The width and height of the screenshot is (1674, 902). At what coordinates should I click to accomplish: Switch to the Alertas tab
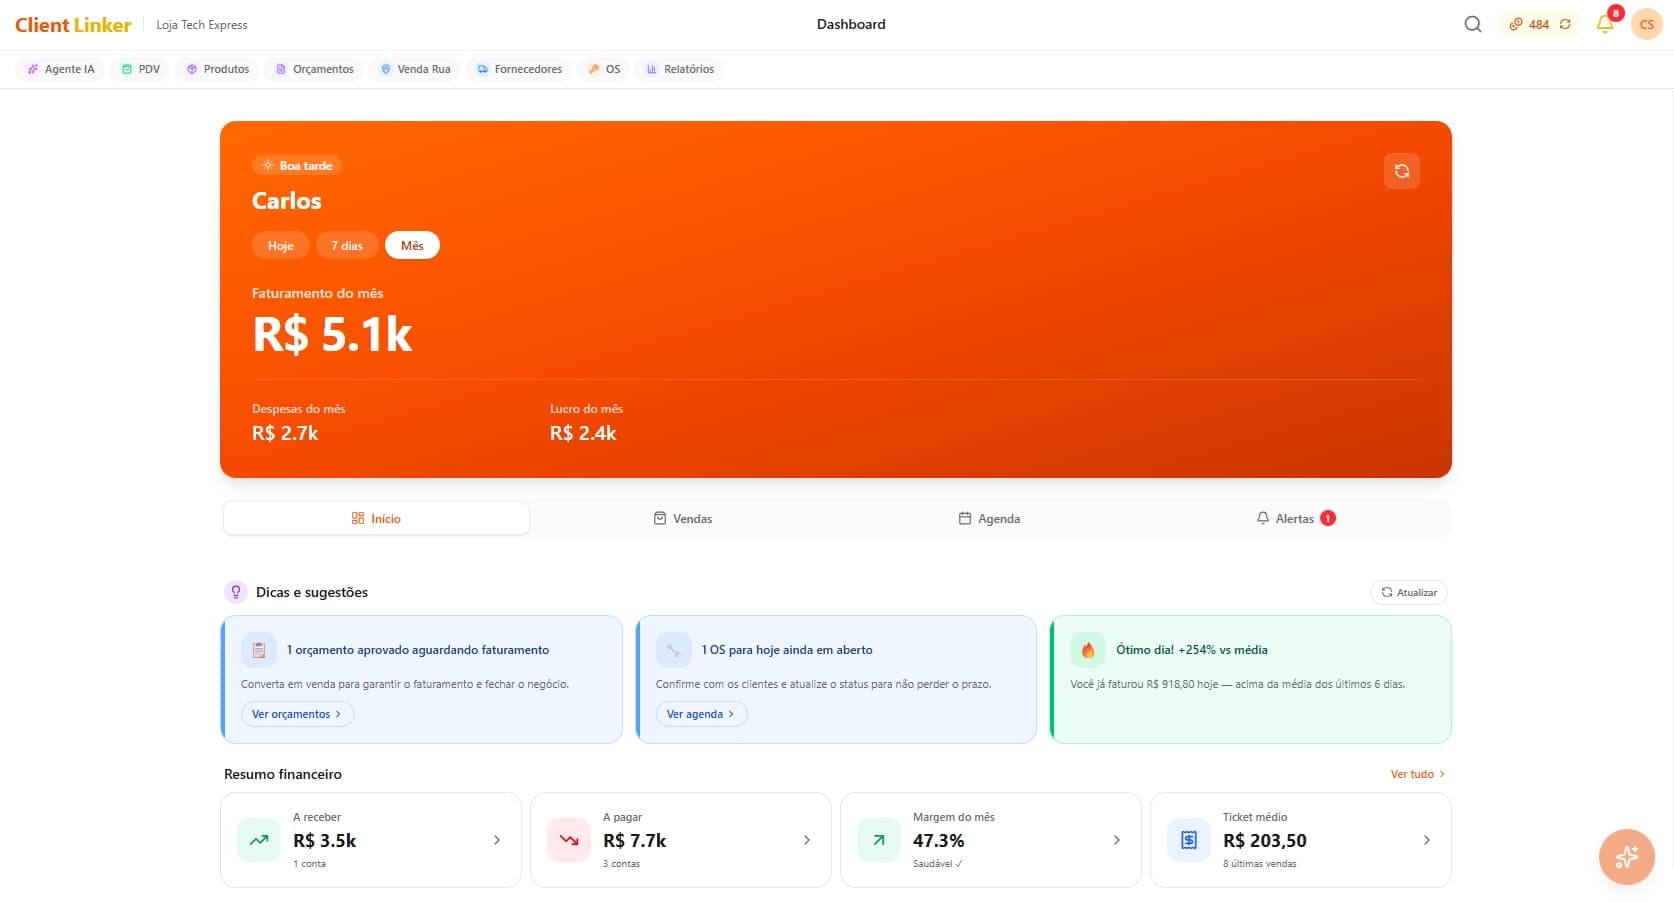point(1296,518)
